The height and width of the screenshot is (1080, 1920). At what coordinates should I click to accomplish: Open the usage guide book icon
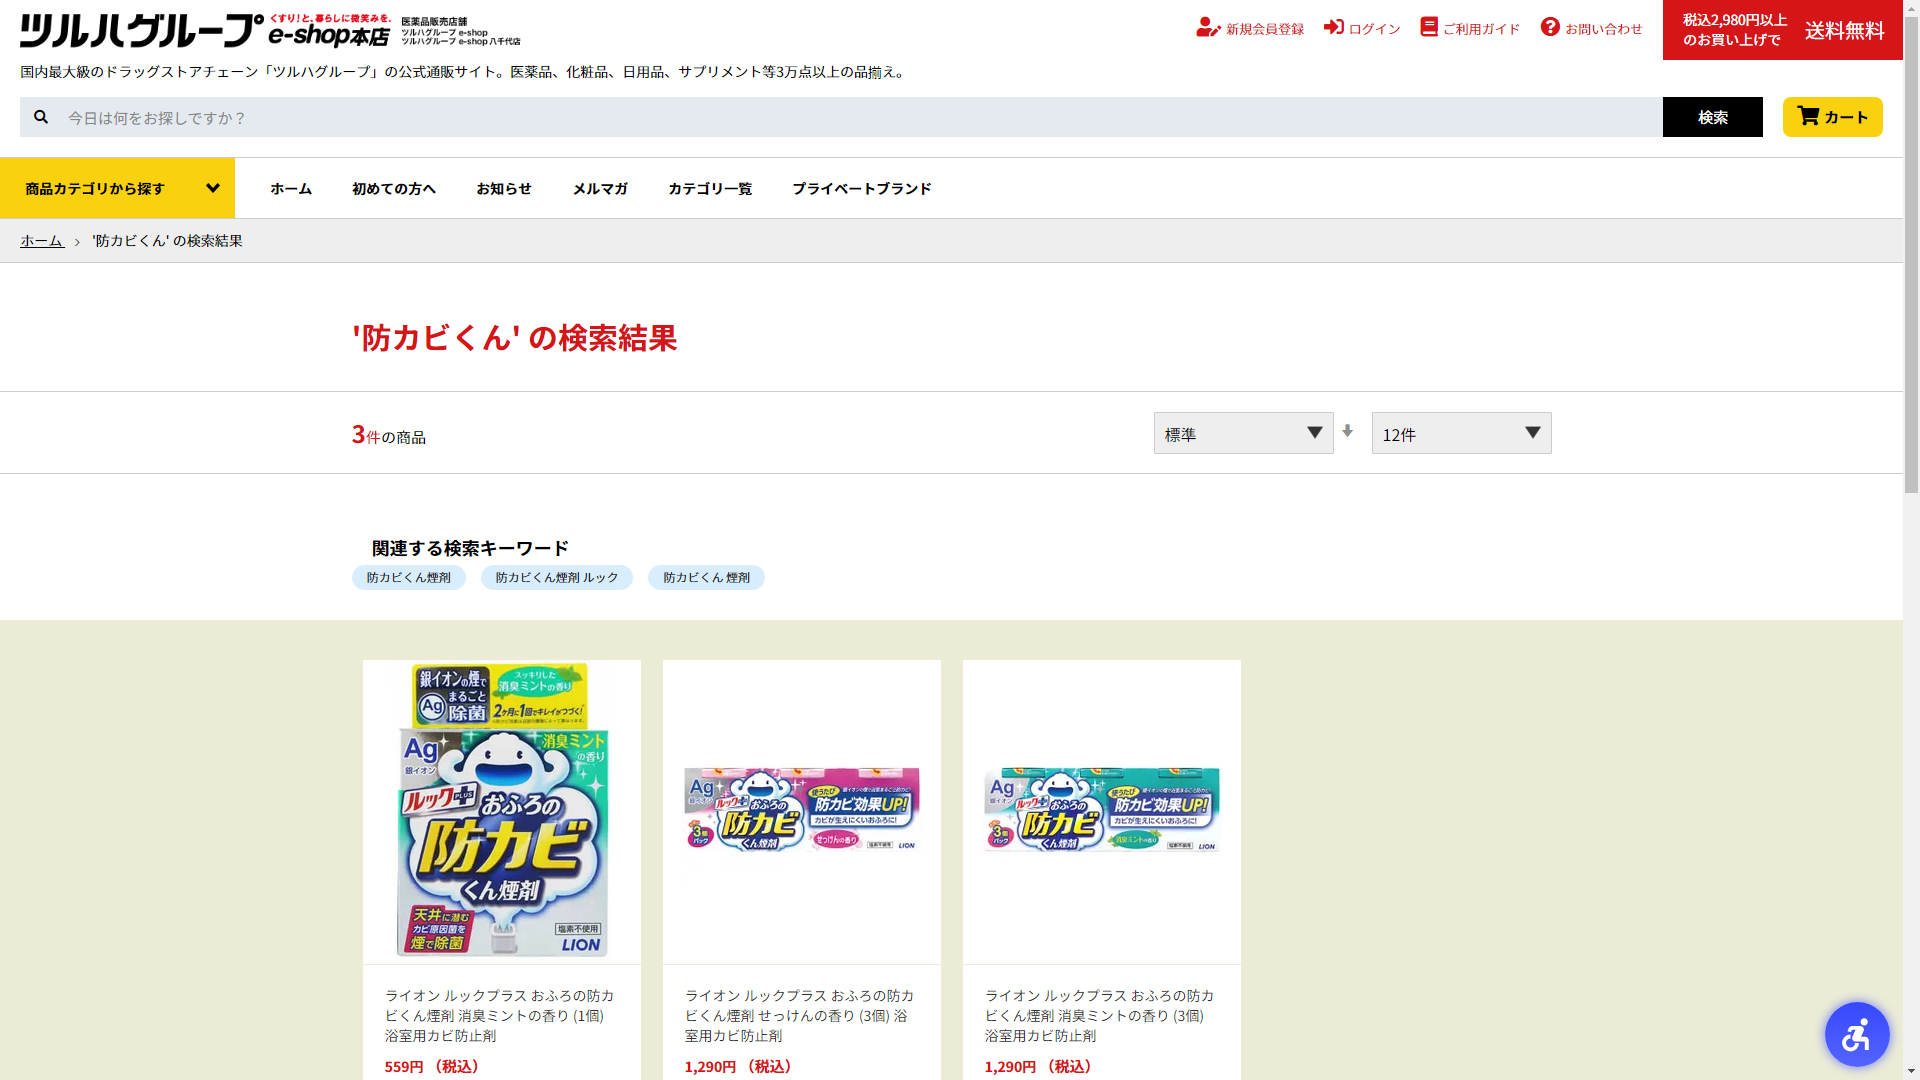pyautogui.click(x=1429, y=27)
